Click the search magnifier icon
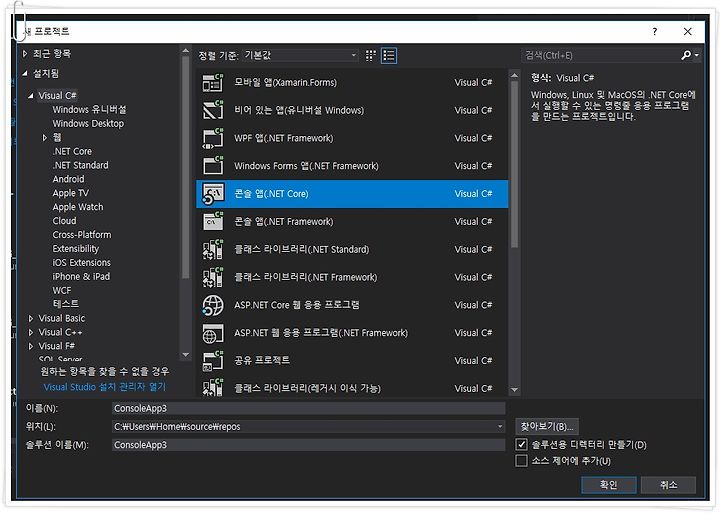 coord(686,55)
